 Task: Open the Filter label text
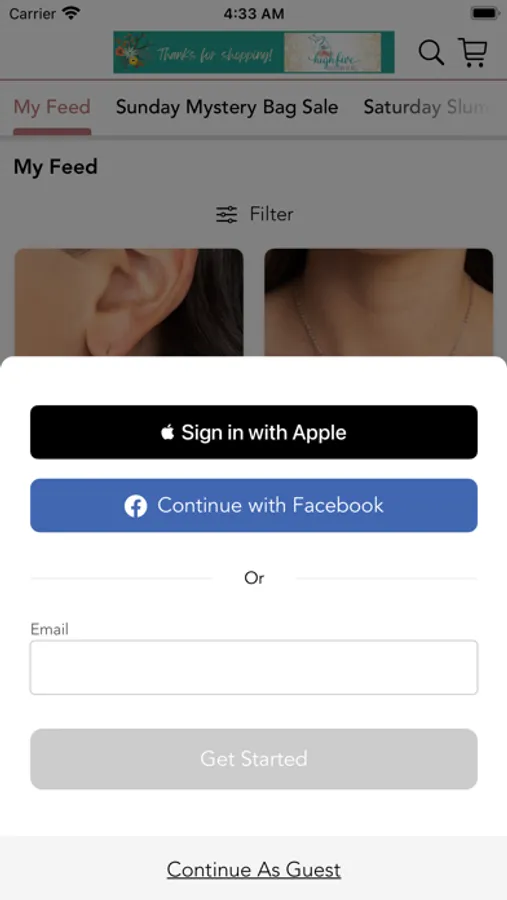point(271,214)
